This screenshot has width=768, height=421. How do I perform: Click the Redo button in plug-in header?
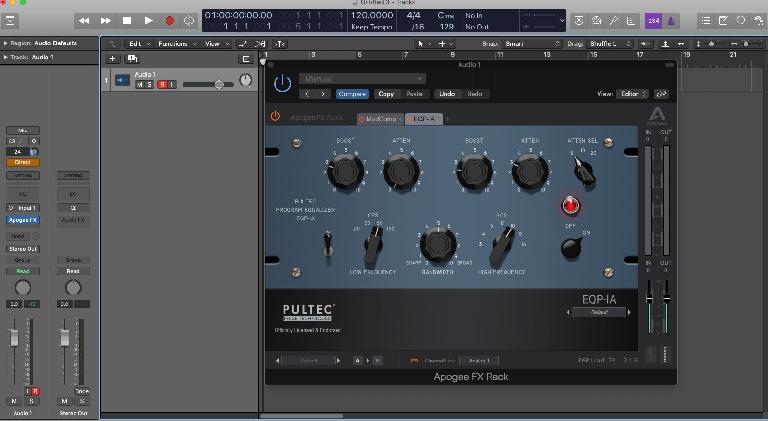pos(475,94)
